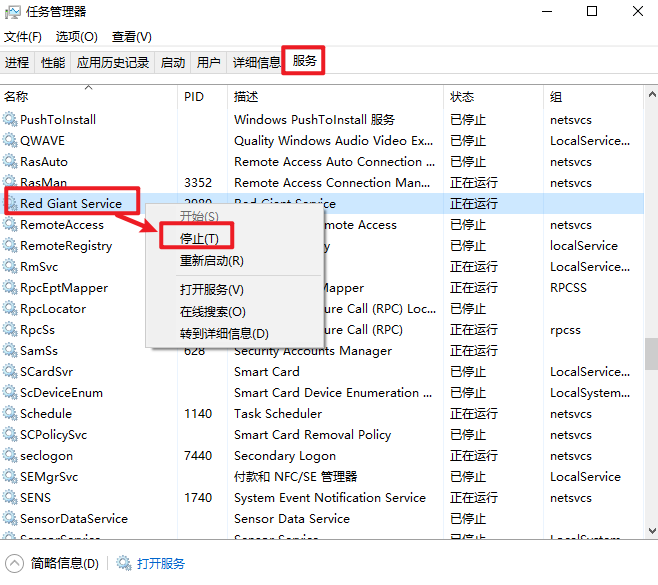Open the 文件(F) menu

pyautogui.click(x=23, y=37)
